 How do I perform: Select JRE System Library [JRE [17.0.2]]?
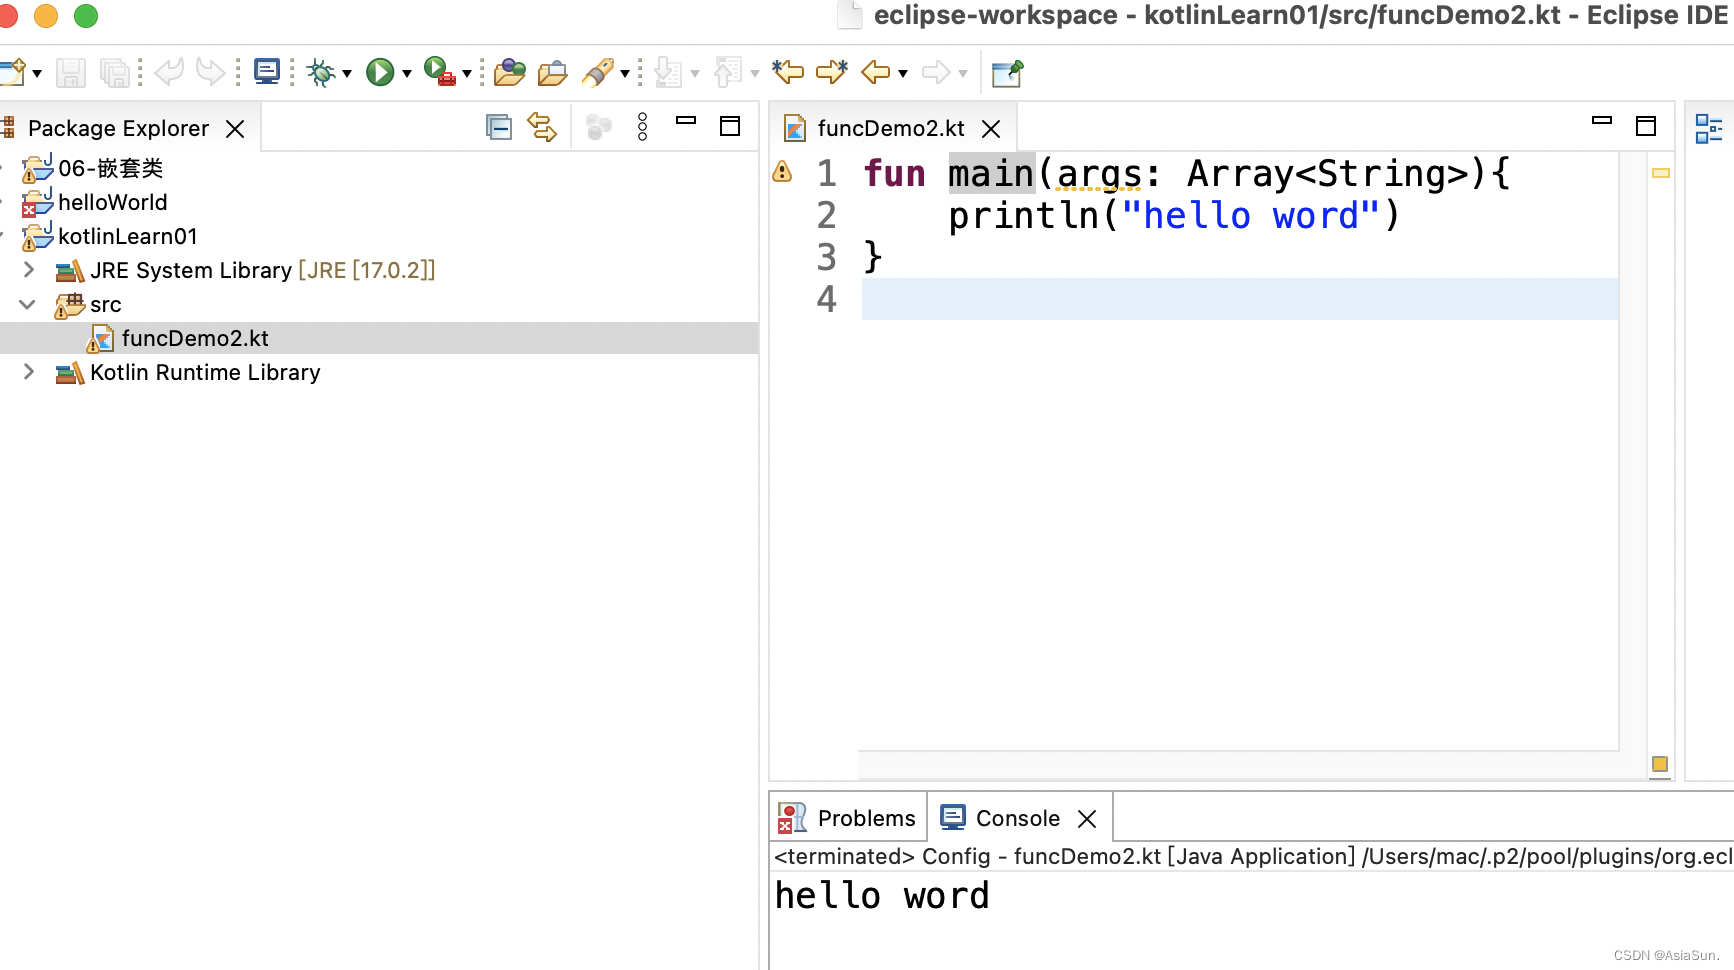262,270
